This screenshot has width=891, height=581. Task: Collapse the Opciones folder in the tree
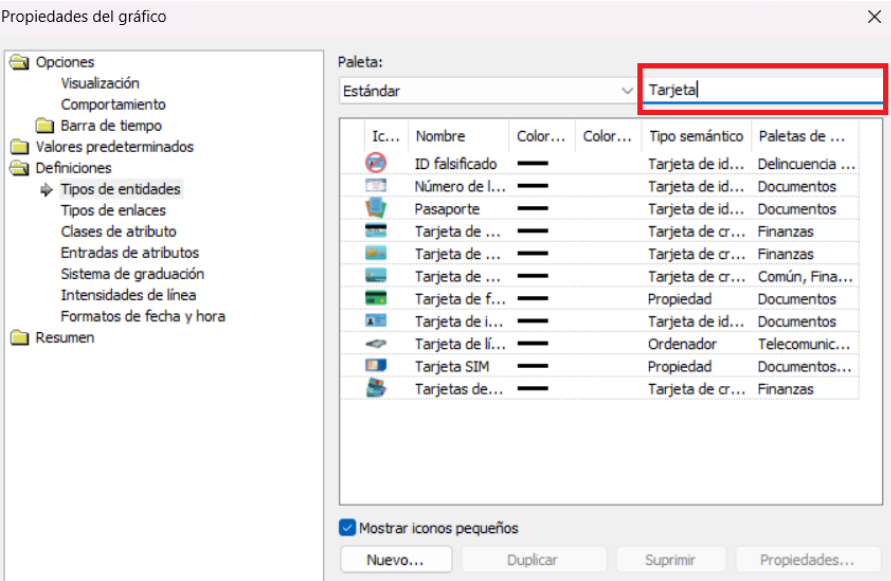coord(20,62)
